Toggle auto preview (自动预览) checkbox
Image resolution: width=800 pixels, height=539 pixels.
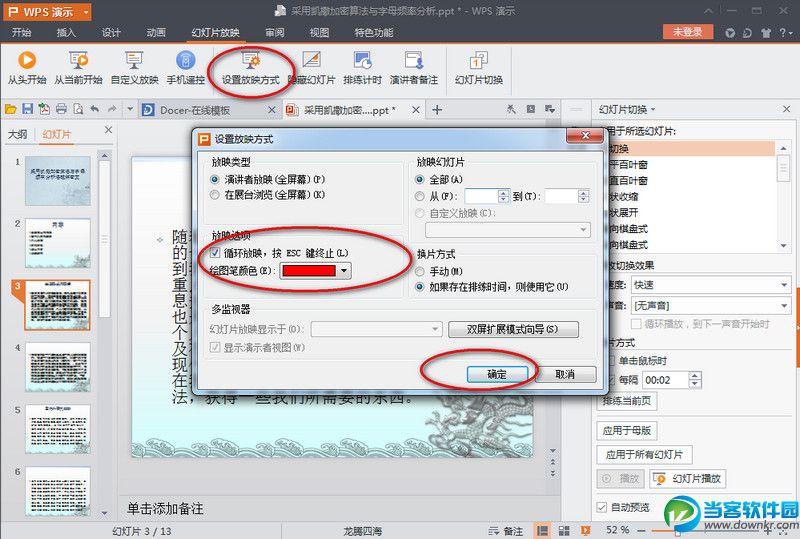[x=602, y=507]
